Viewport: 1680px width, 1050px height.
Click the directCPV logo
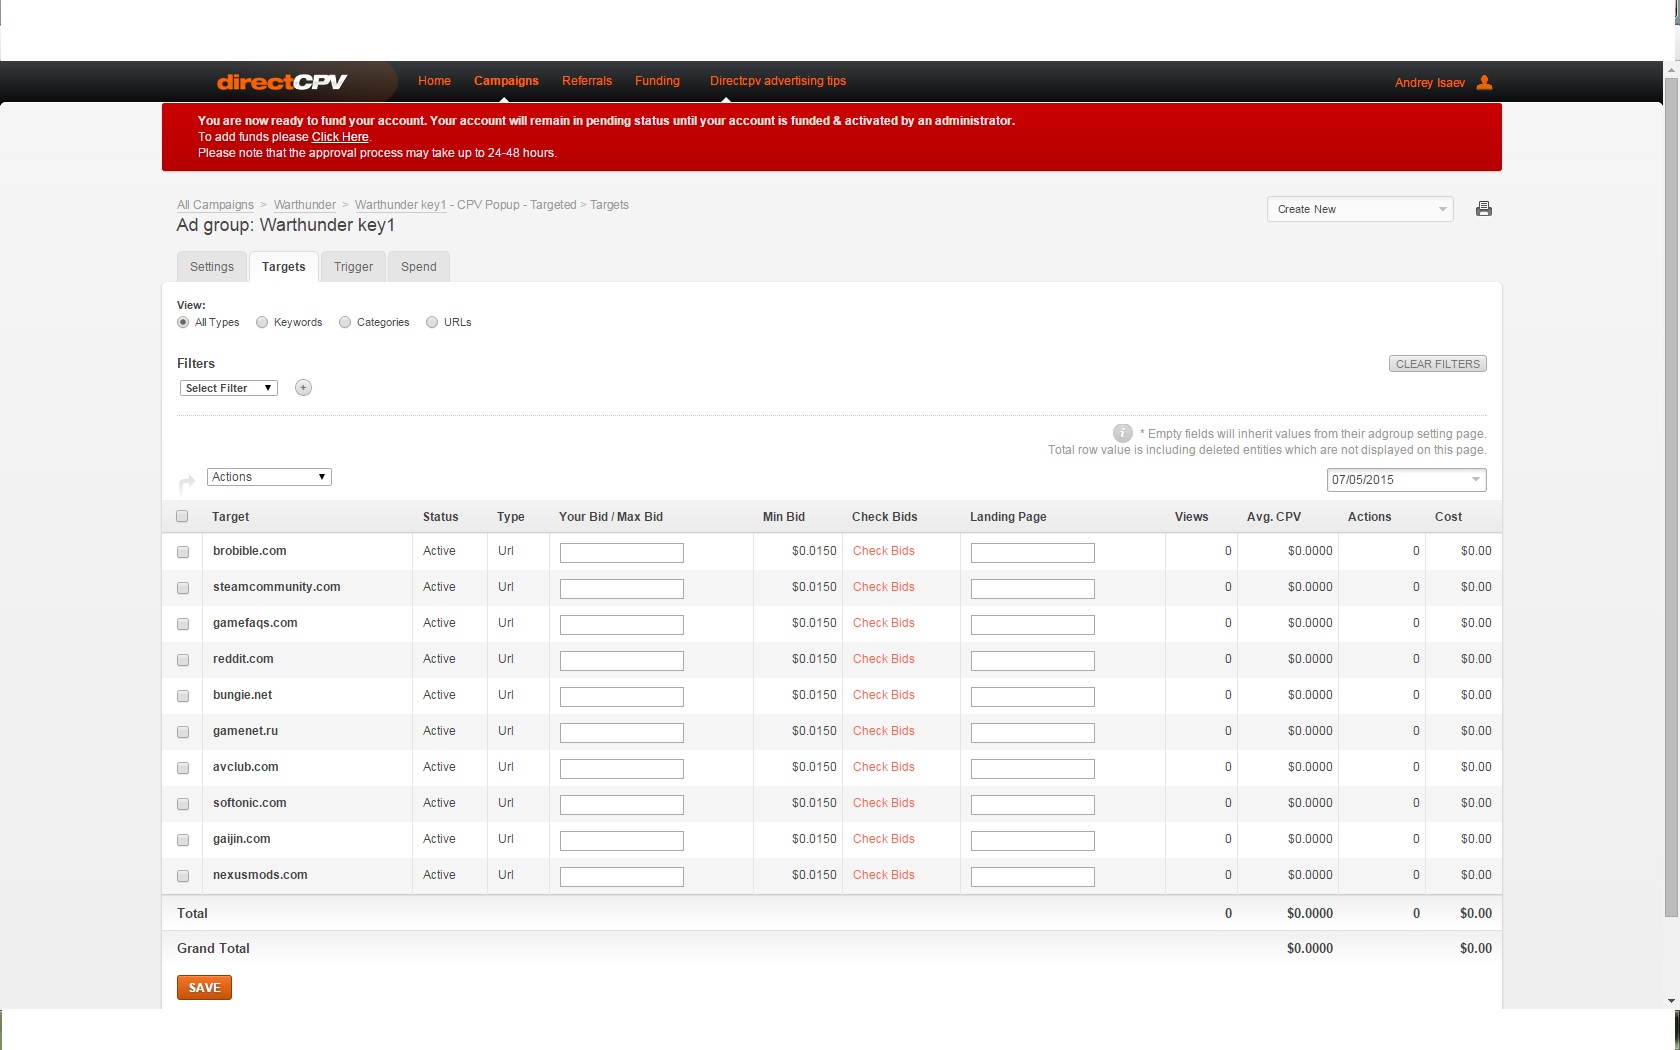282,82
